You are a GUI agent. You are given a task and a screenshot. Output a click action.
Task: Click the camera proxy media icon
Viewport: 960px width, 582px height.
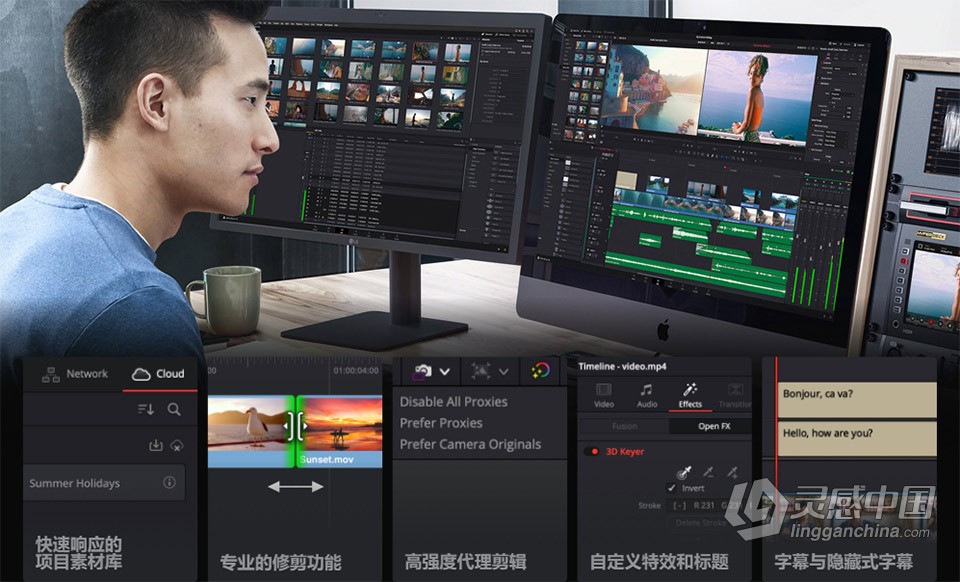pyautogui.click(x=423, y=370)
